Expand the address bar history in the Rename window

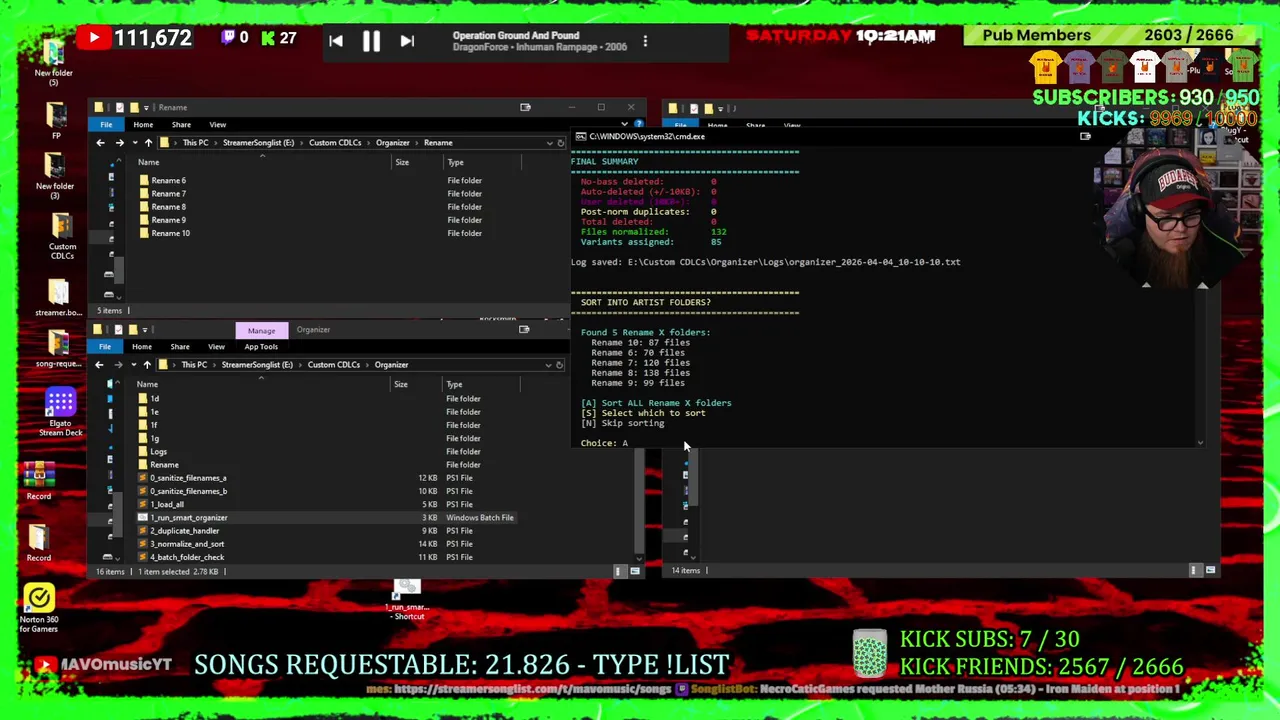548,143
